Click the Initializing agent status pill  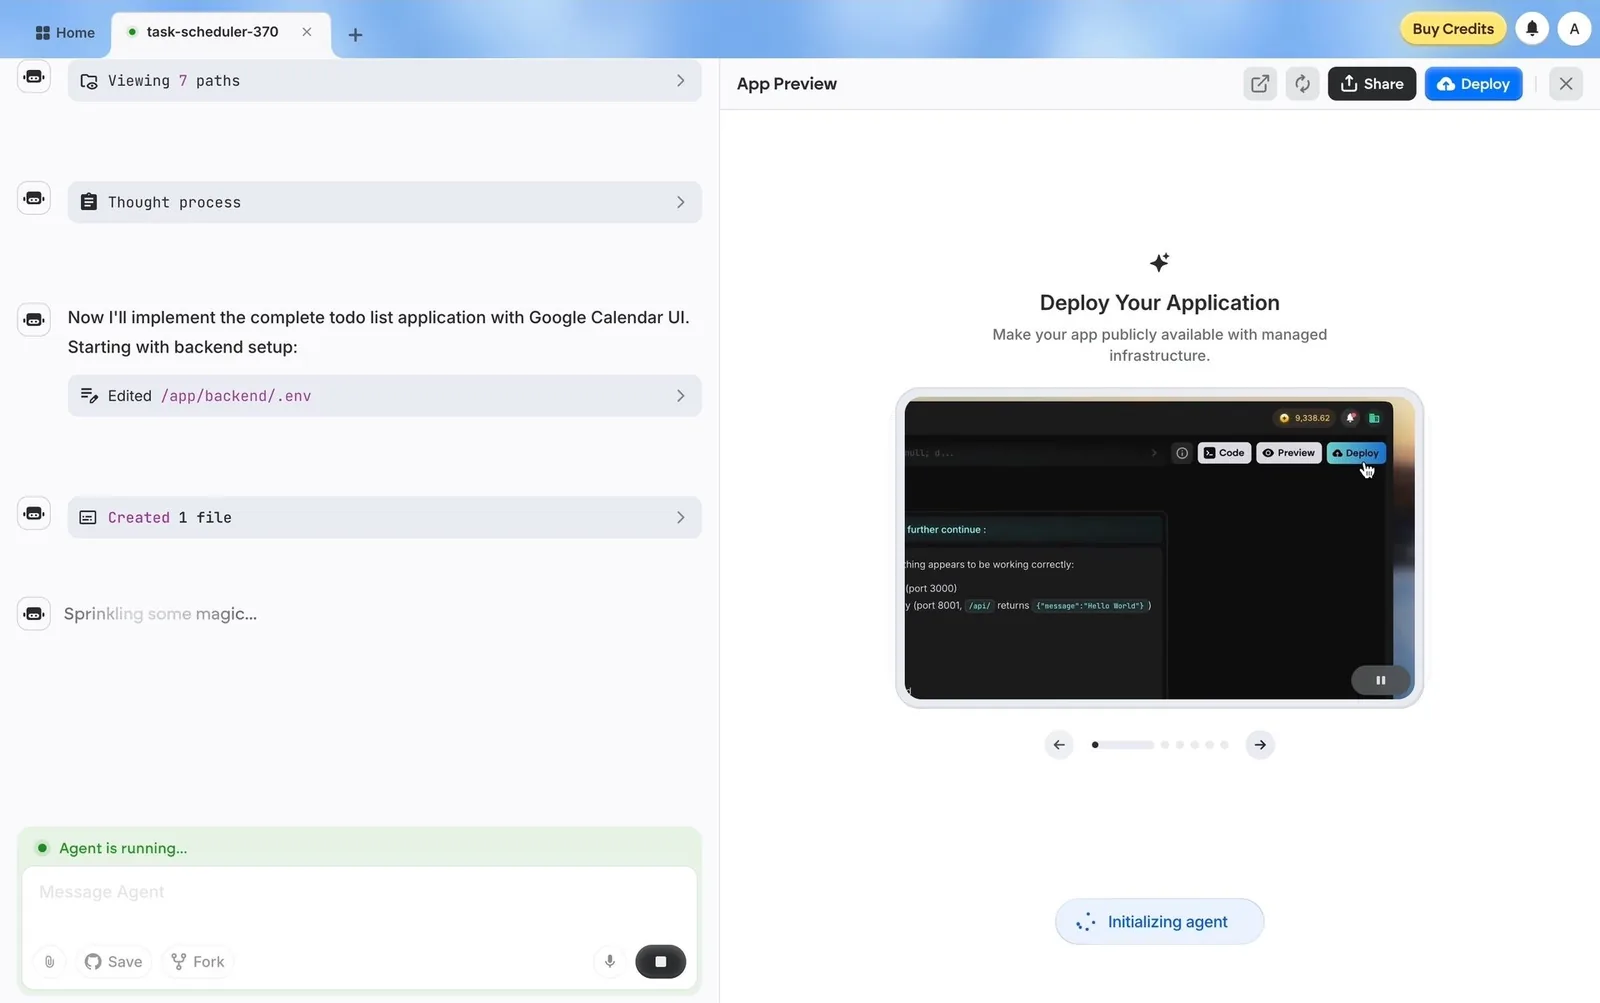1159,922
